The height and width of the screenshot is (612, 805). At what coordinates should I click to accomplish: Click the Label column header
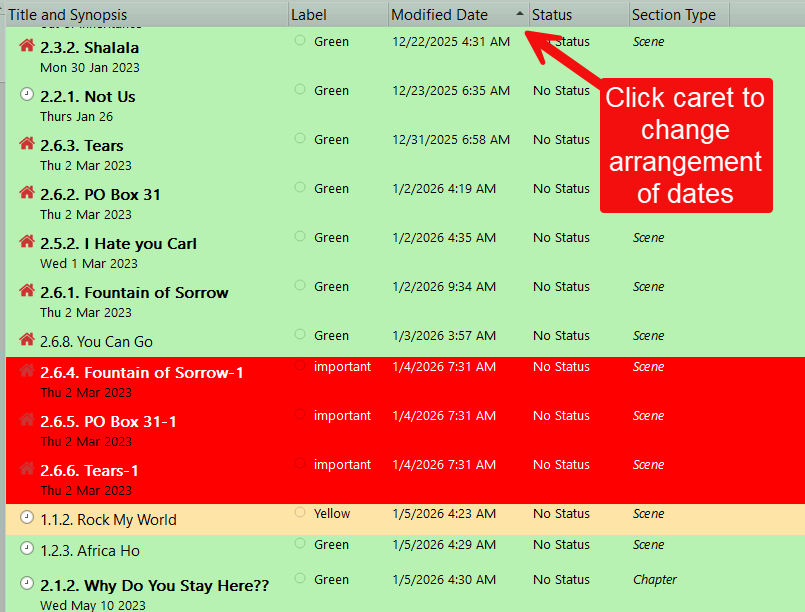coord(308,15)
